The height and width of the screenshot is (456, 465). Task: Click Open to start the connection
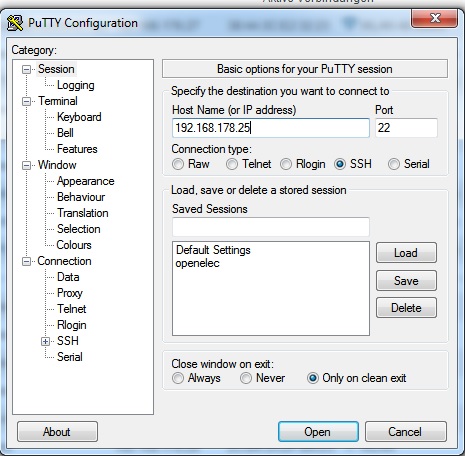click(x=318, y=432)
